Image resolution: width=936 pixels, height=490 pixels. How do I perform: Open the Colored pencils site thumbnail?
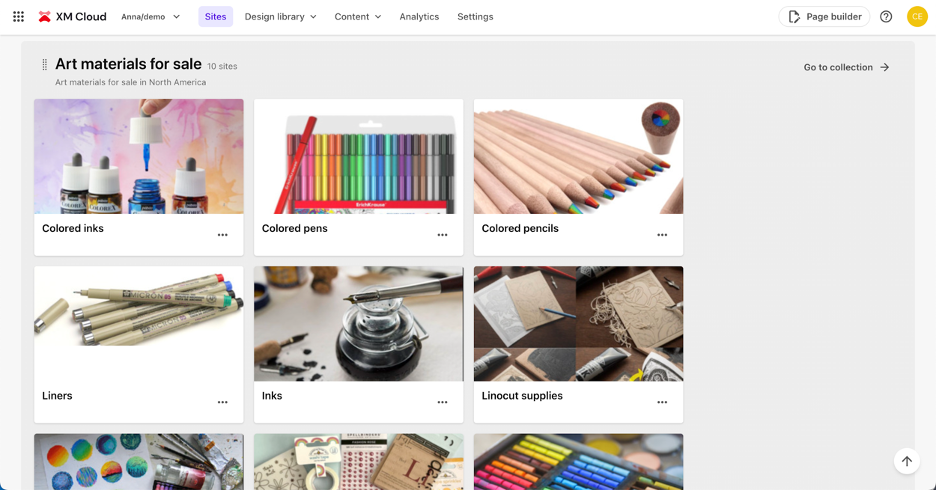click(578, 156)
